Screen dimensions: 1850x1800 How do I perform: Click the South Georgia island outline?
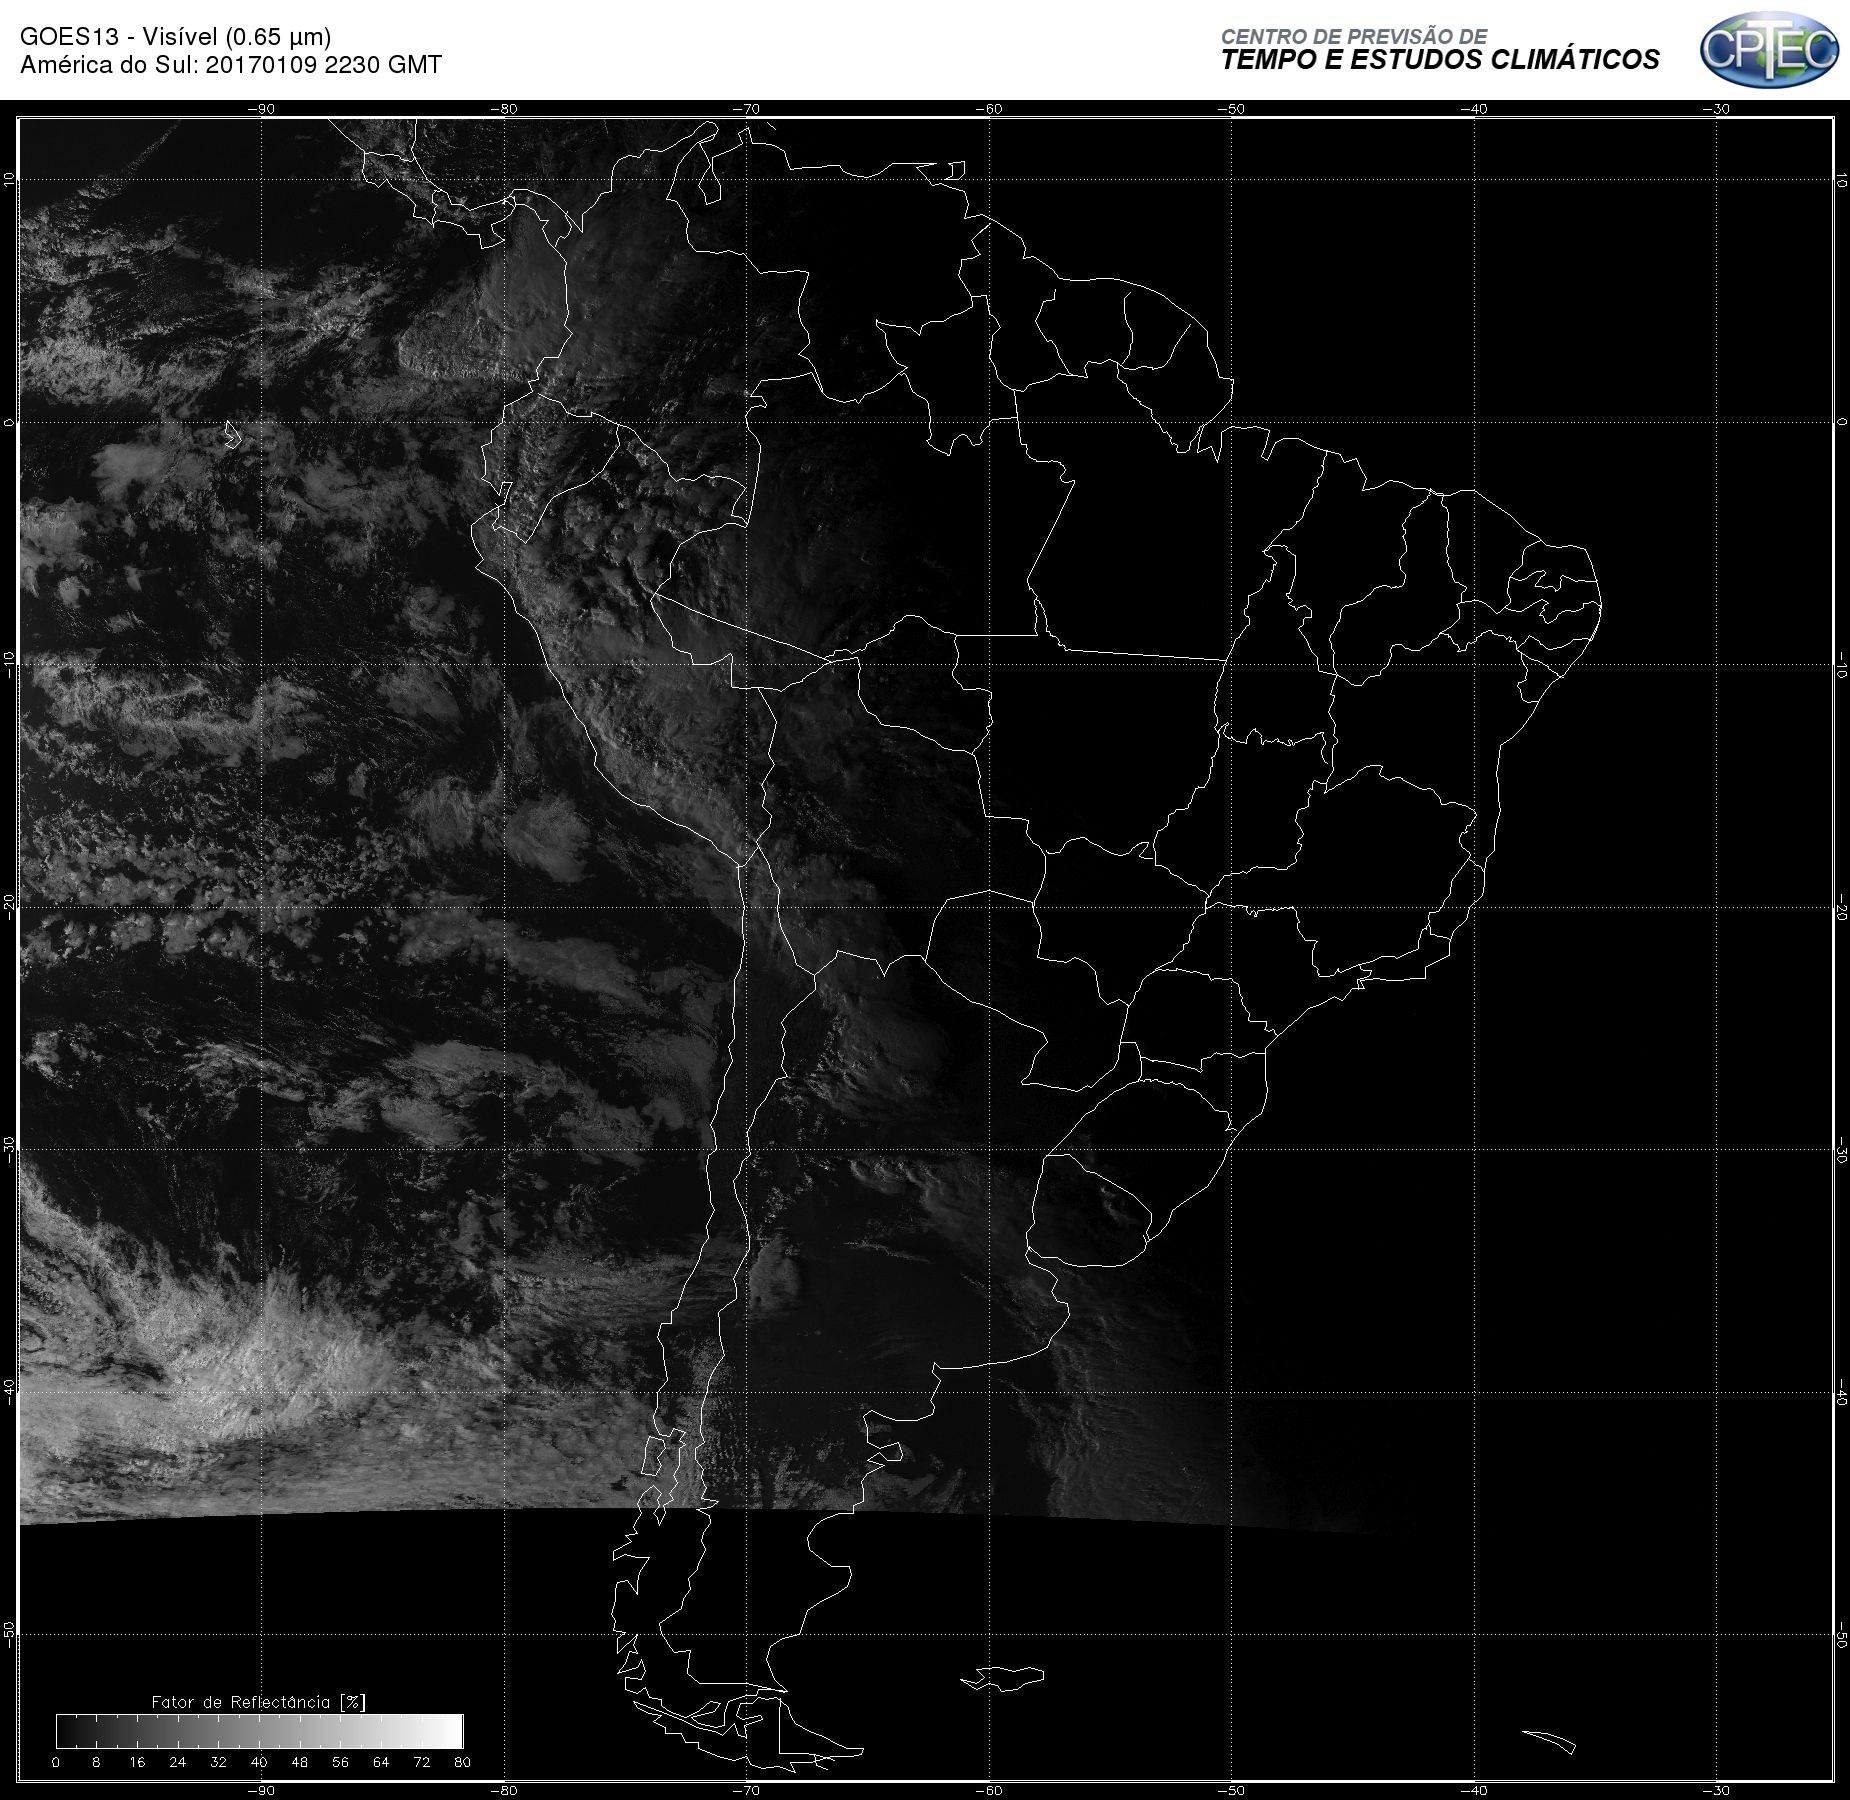pyautogui.click(x=1549, y=1741)
